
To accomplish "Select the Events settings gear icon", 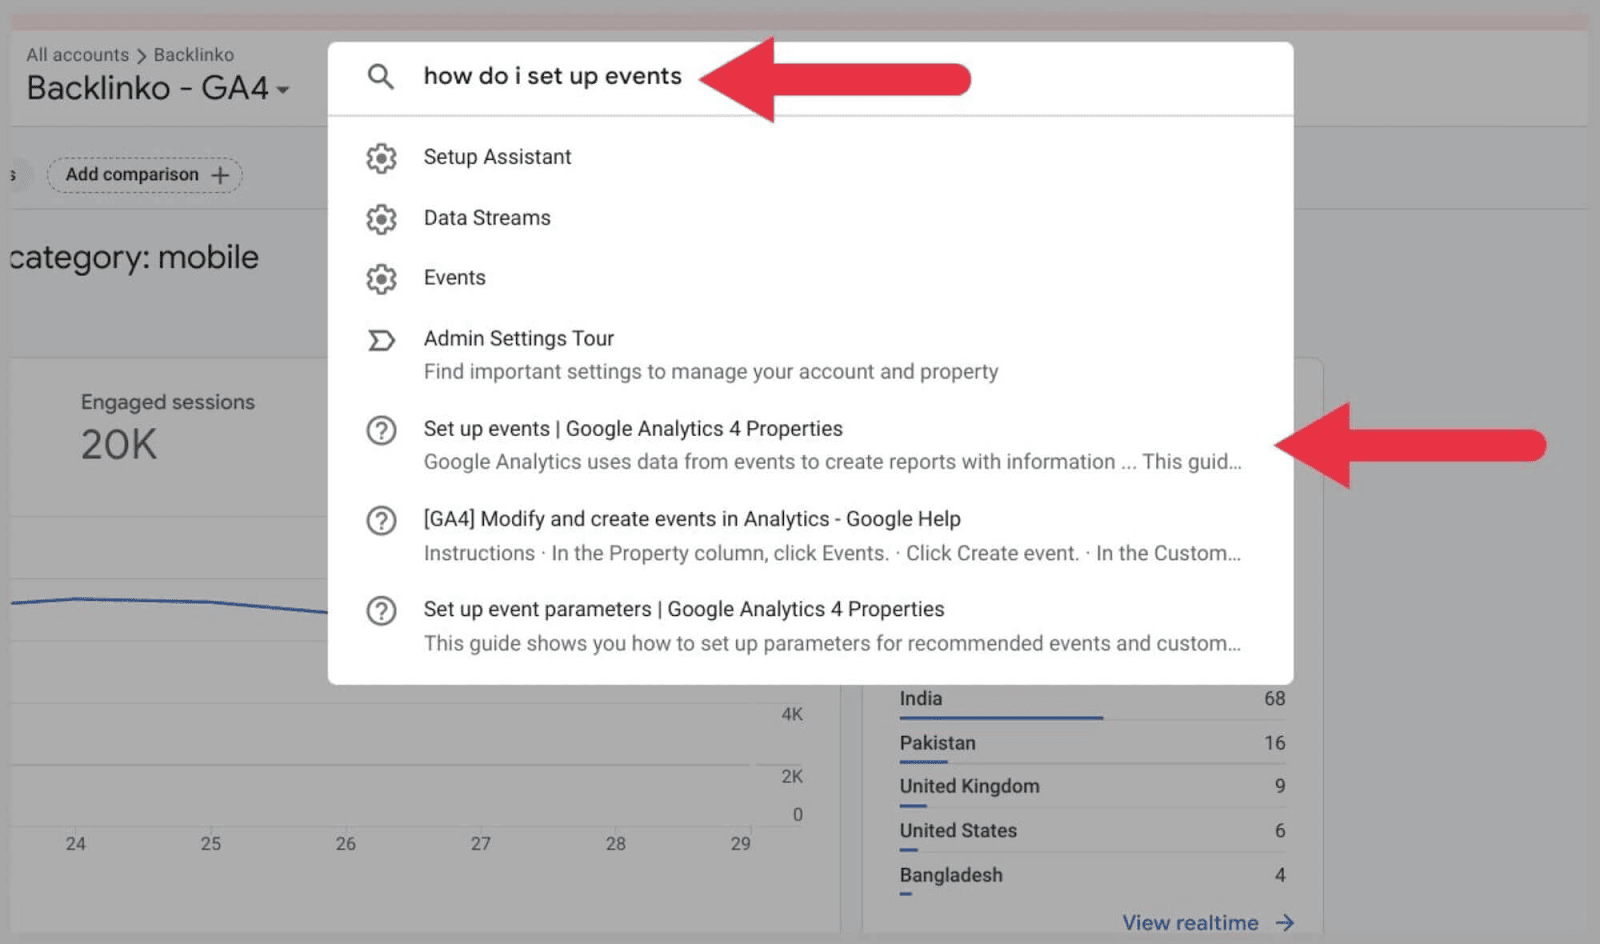I will [x=381, y=278].
